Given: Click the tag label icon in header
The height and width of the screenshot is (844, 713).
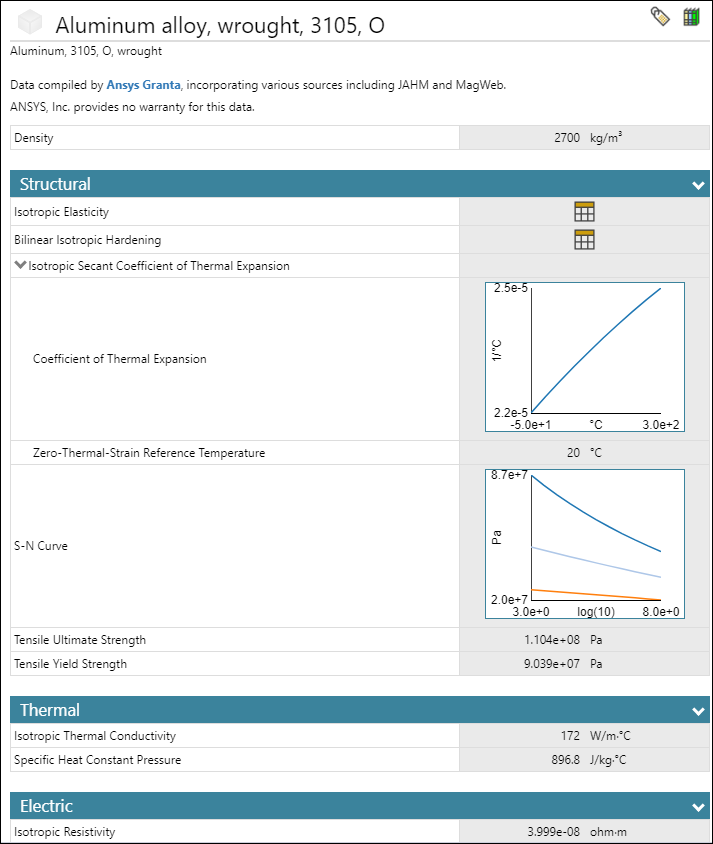Looking at the screenshot, I should pyautogui.click(x=660, y=17).
